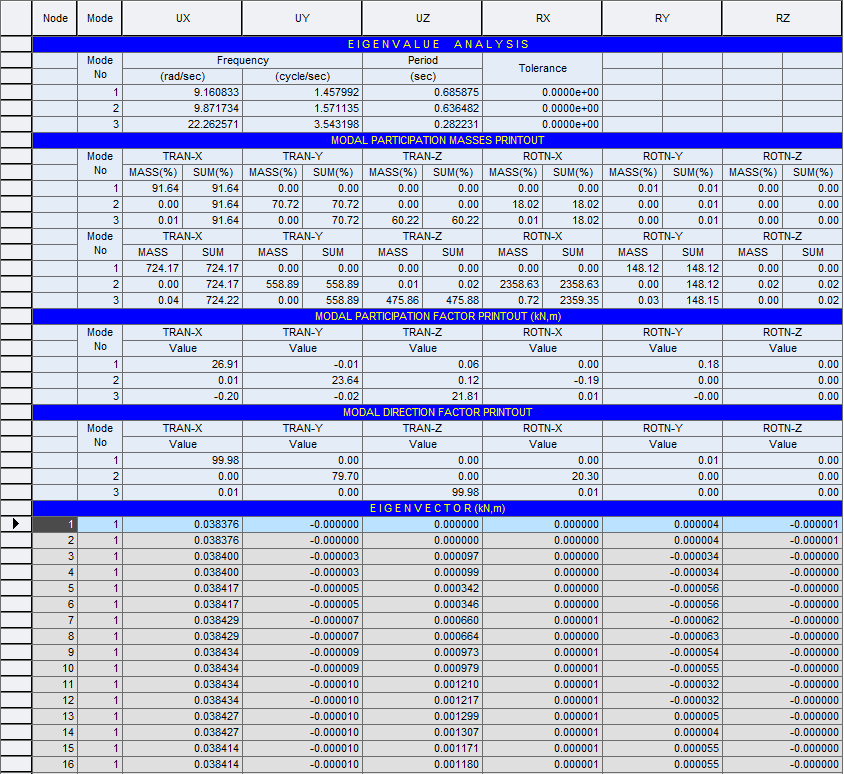844x774 pixels.
Task: Select eigenvector UZ value 0.001307
Action: (x=423, y=732)
